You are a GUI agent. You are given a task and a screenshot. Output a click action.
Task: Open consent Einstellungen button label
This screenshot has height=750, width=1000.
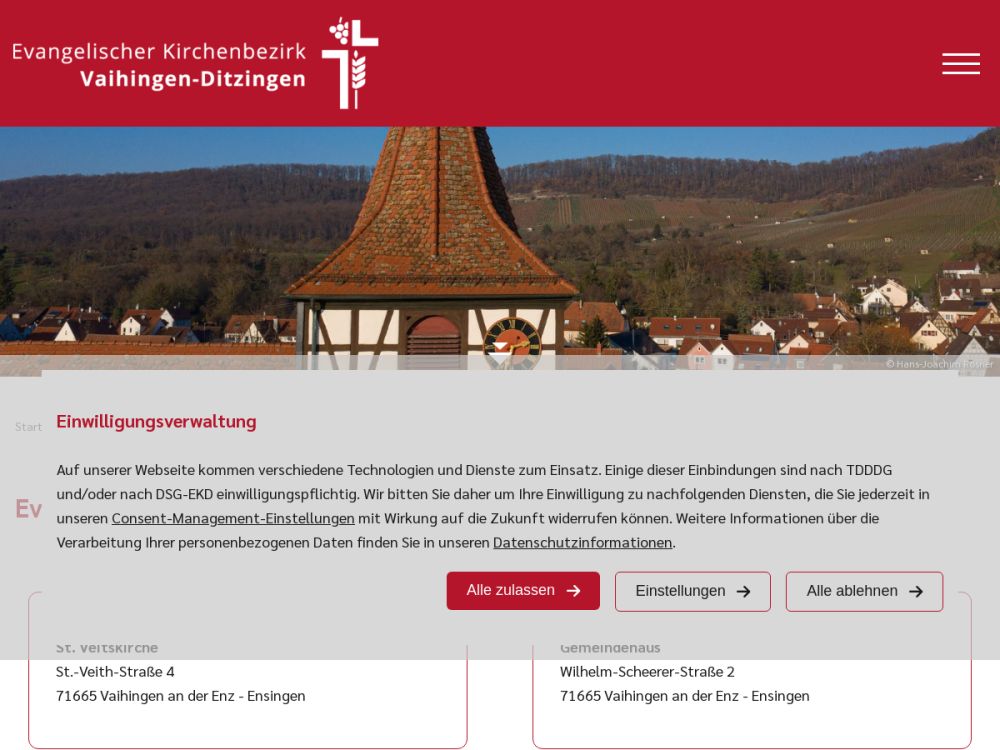(680, 591)
